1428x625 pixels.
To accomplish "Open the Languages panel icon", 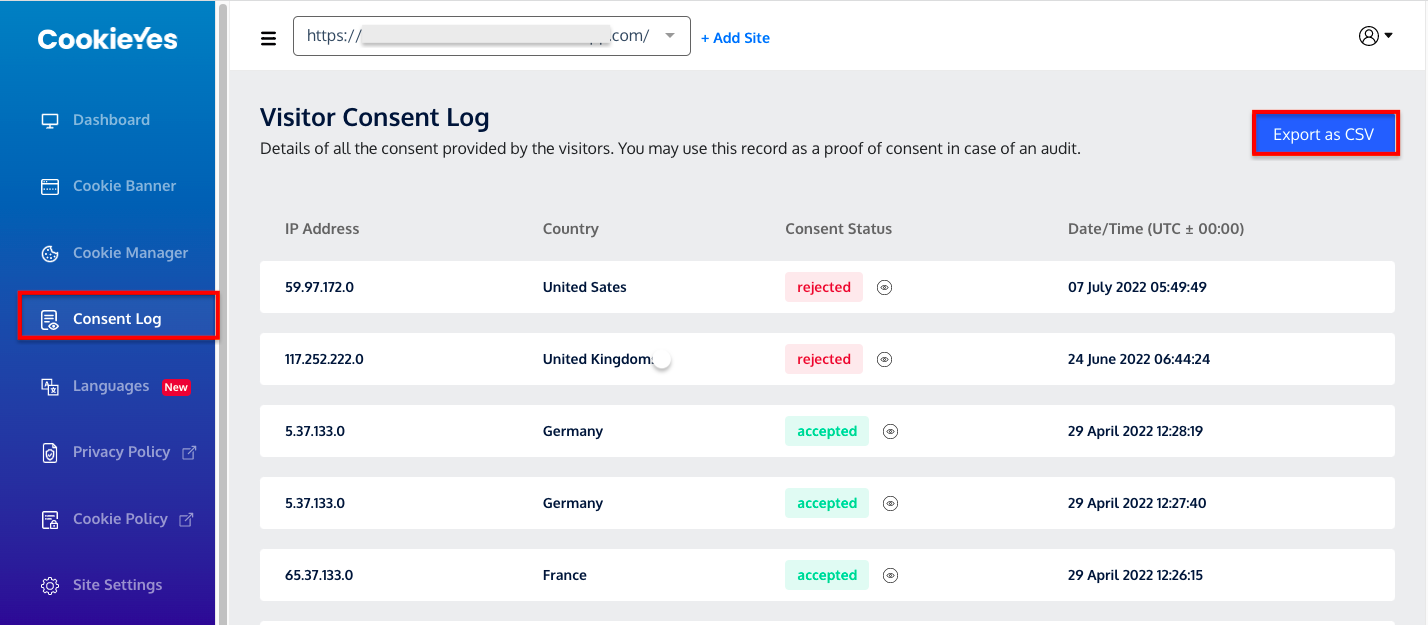I will pyautogui.click(x=50, y=386).
